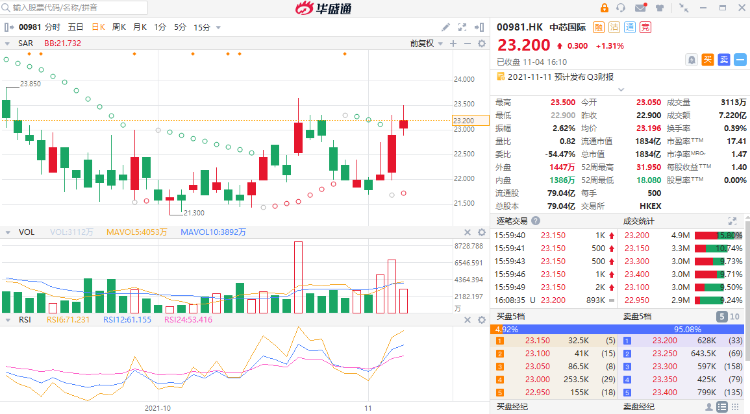Switch to 分时 intraday tab
The height and width of the screenshot is (414, 750).
[x=53, y=27]
